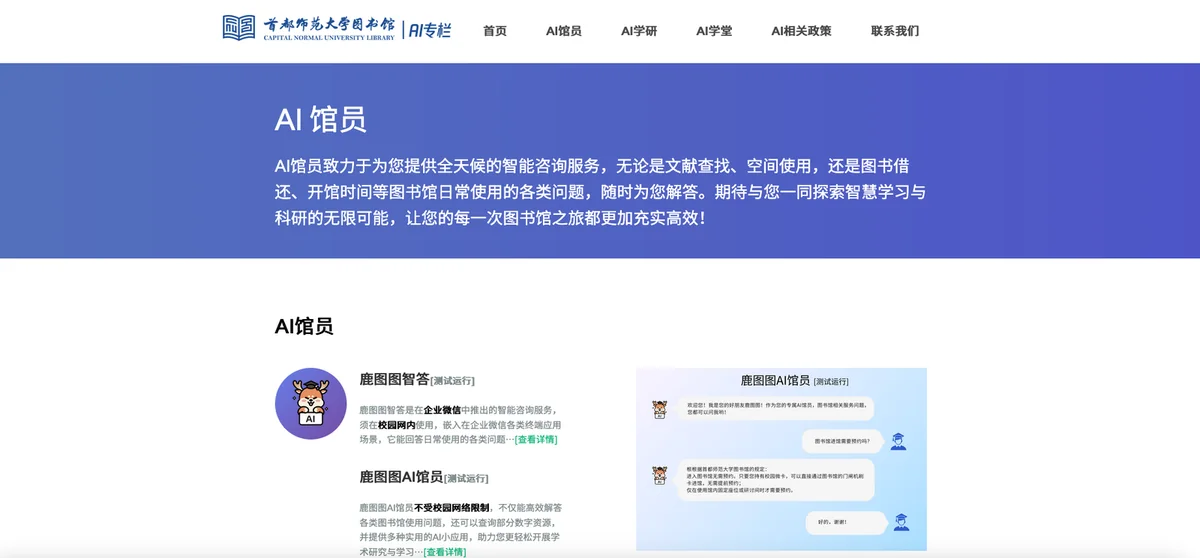This screenshot has height=558, width=1200.
Task: Click the first deer avatar in chat preview
Action: [x=660, y=409]
